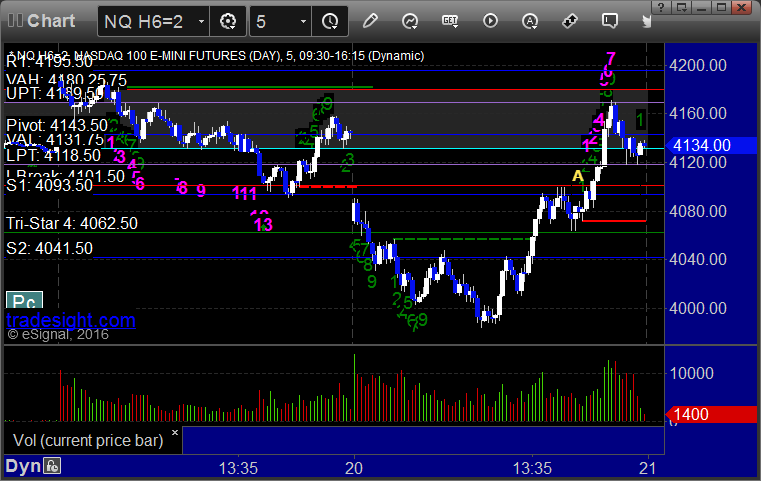The image size is (761, 481).
Task: Click the Pc button on chart
Action: (24, 300)
